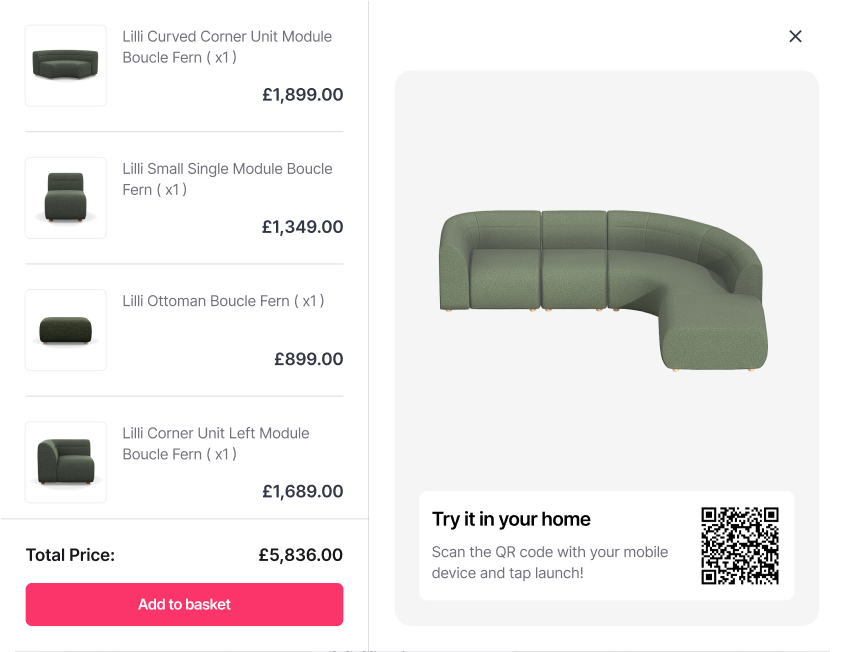Click the Add to basket button
Image resolution: width=845 pixels, height=652 pixels.
[184, 604]
